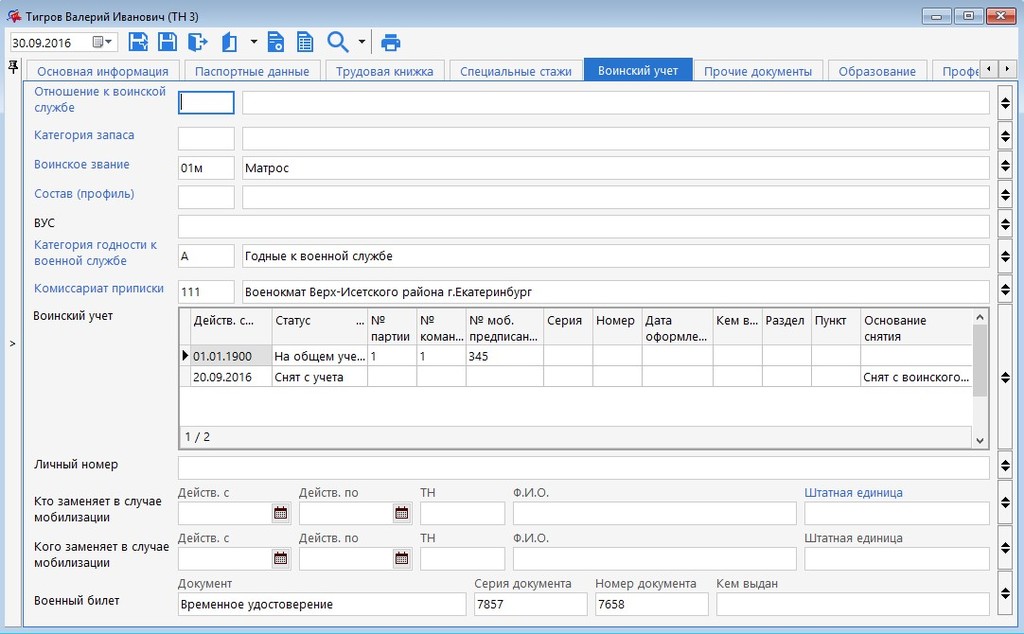Expand the left side panel arrow

coord(12,343)
